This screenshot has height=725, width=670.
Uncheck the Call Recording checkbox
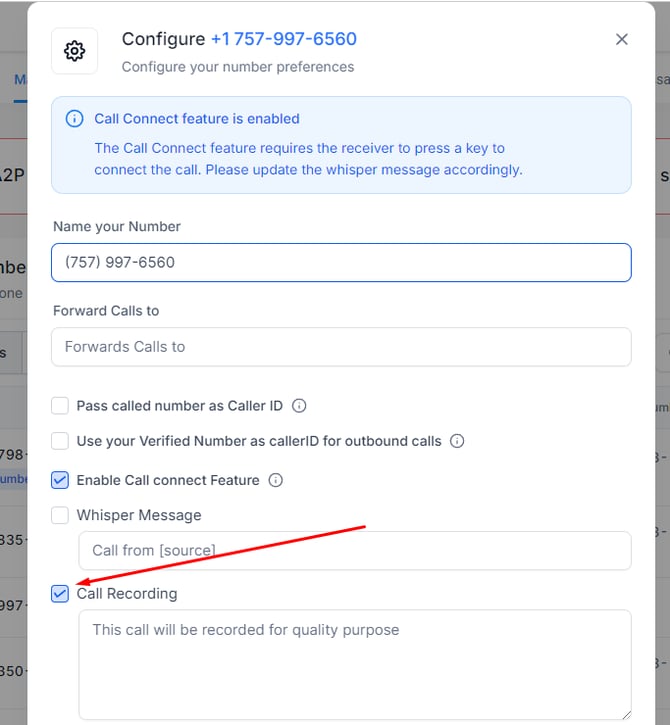60,594
